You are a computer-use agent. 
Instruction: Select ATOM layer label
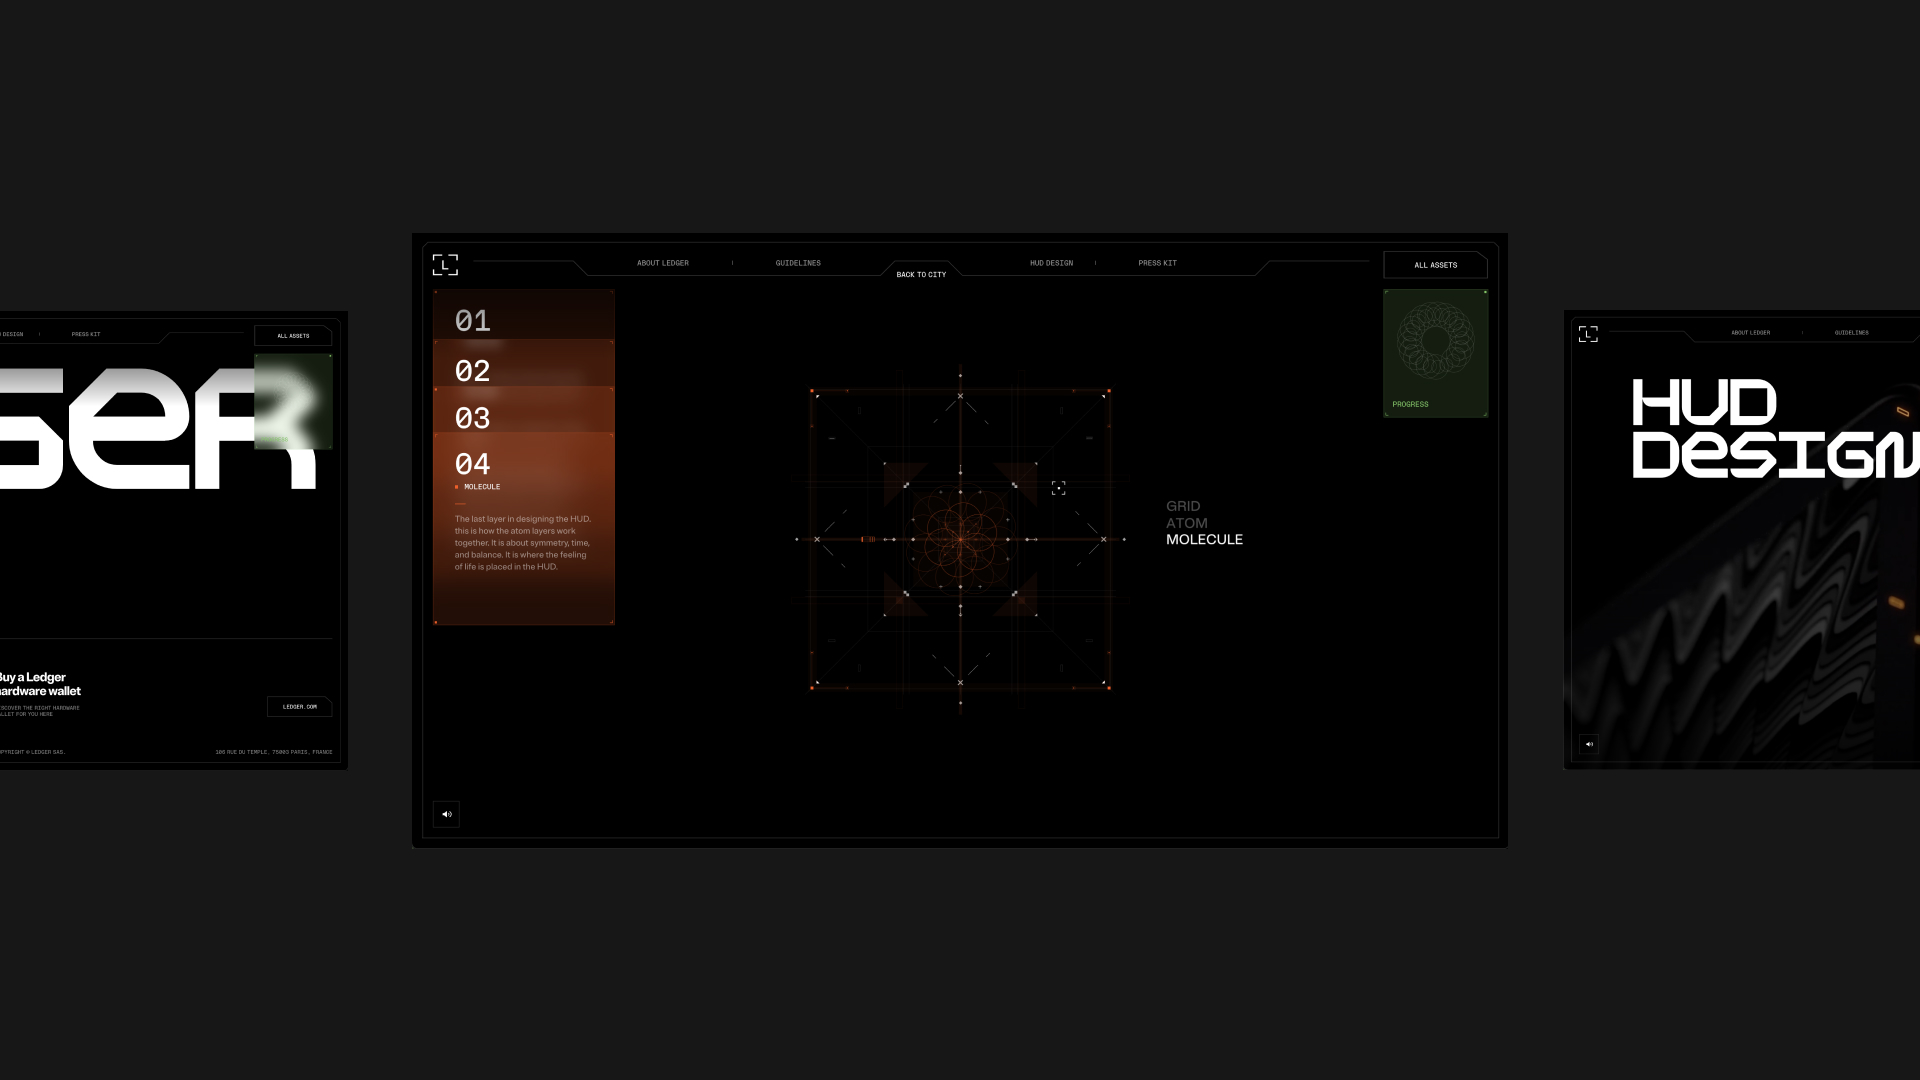coord(1186,523)
